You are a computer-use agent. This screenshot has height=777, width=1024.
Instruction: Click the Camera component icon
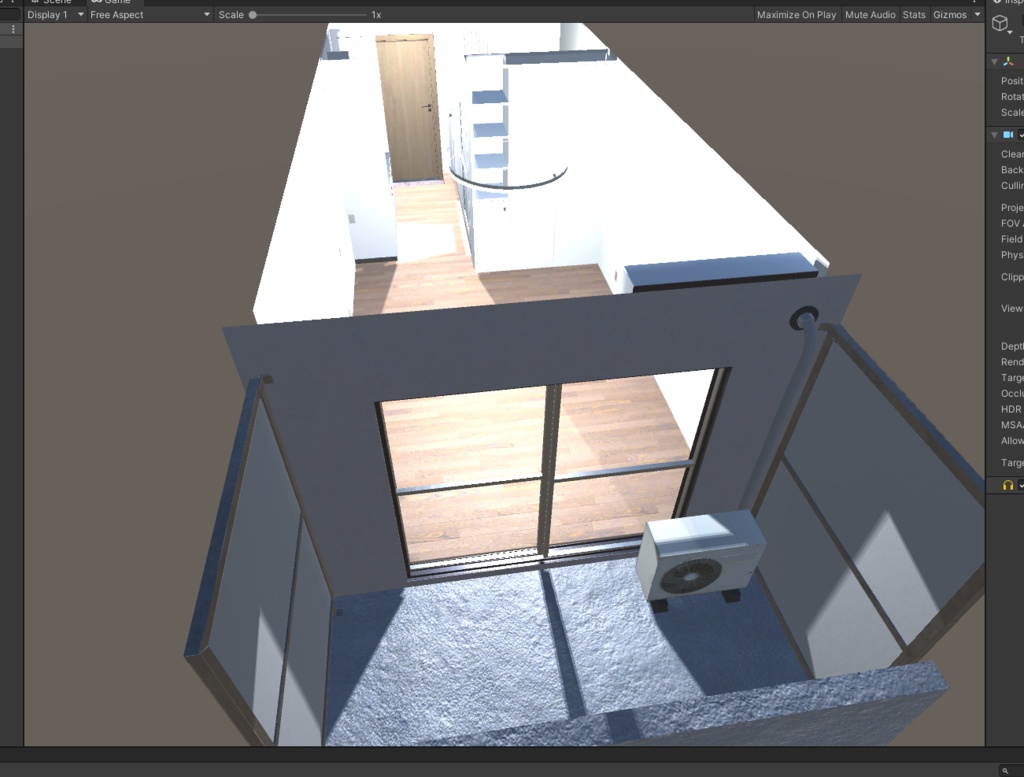tap(1008, 133)
